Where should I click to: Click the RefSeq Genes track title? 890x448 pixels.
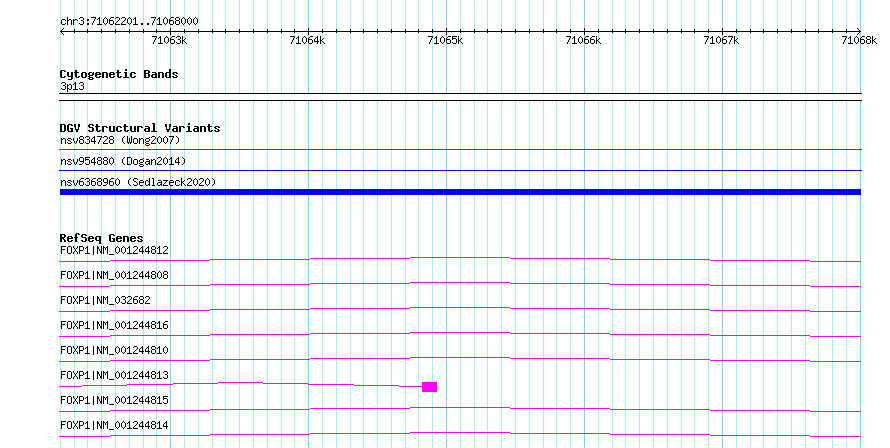click(102, 238)
